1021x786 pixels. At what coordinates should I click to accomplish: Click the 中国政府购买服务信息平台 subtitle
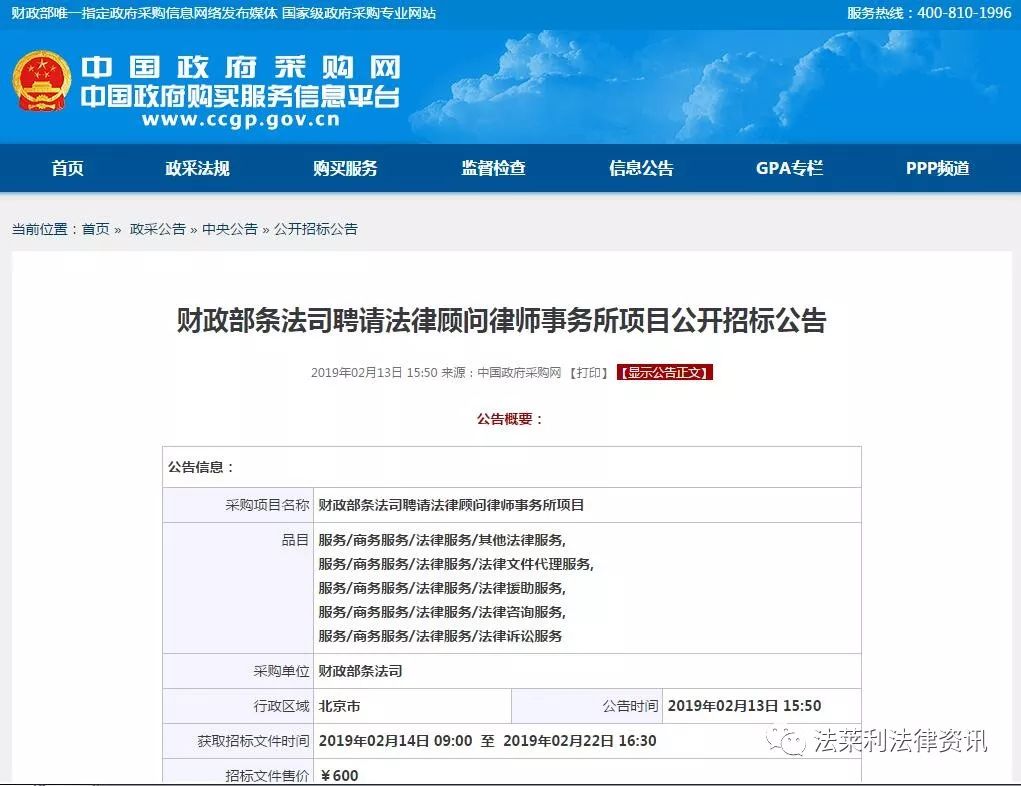click(x=240, y=96)
